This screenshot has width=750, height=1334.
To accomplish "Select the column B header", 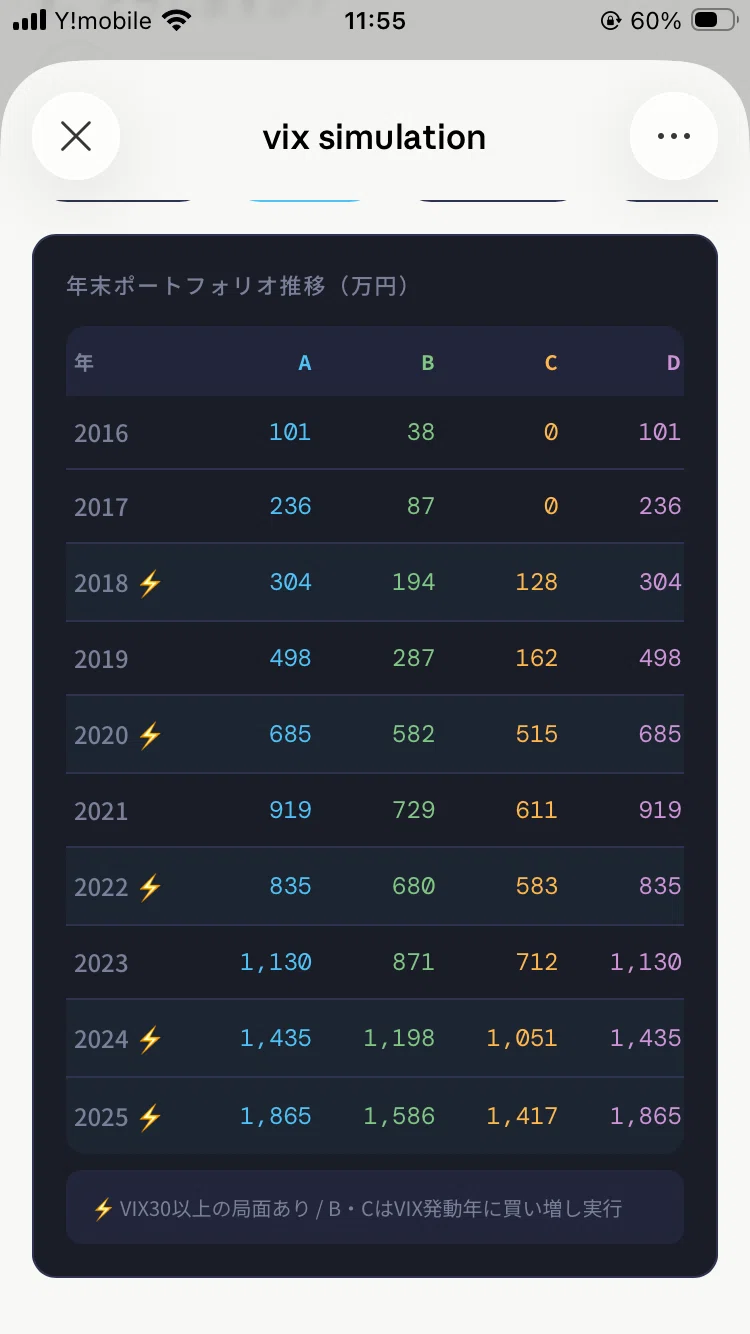I will 428,363.
